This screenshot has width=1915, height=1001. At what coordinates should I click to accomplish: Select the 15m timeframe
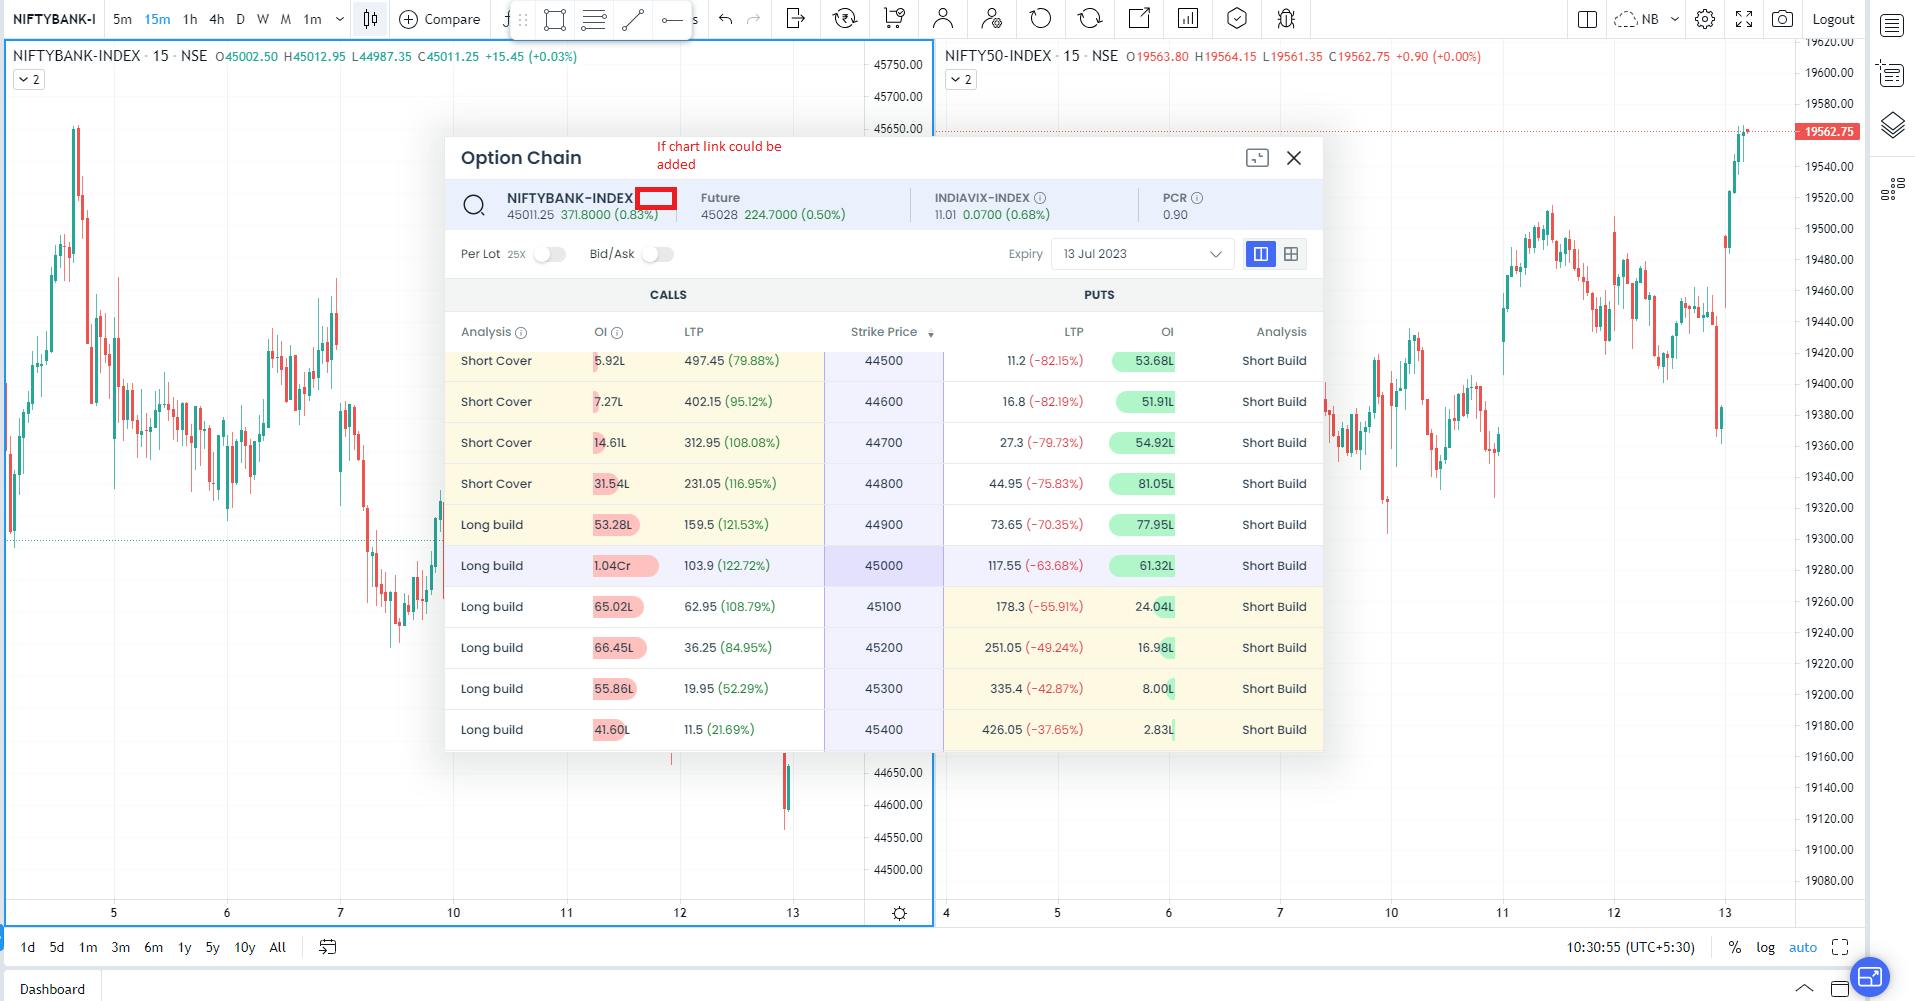157,19
